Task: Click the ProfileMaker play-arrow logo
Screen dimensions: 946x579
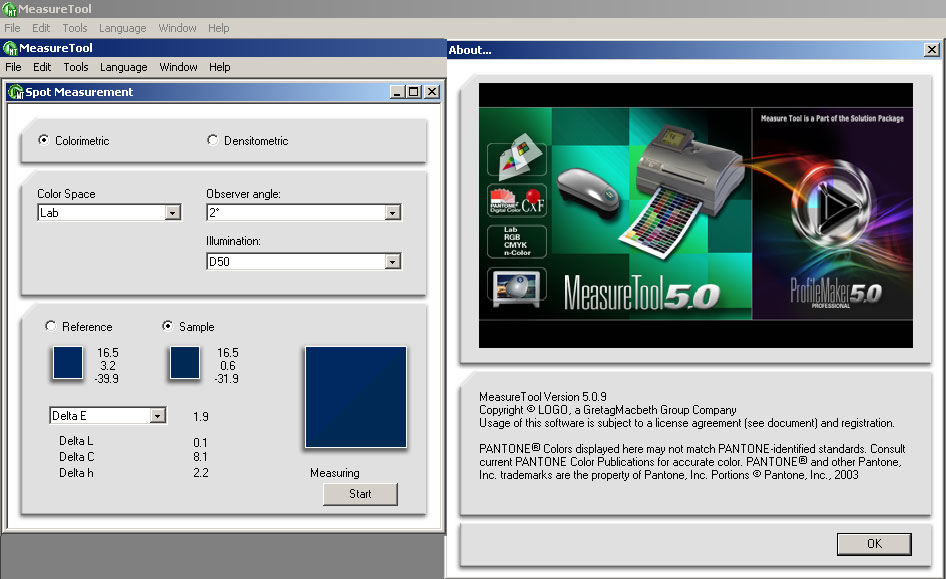Action: point(833,206)
